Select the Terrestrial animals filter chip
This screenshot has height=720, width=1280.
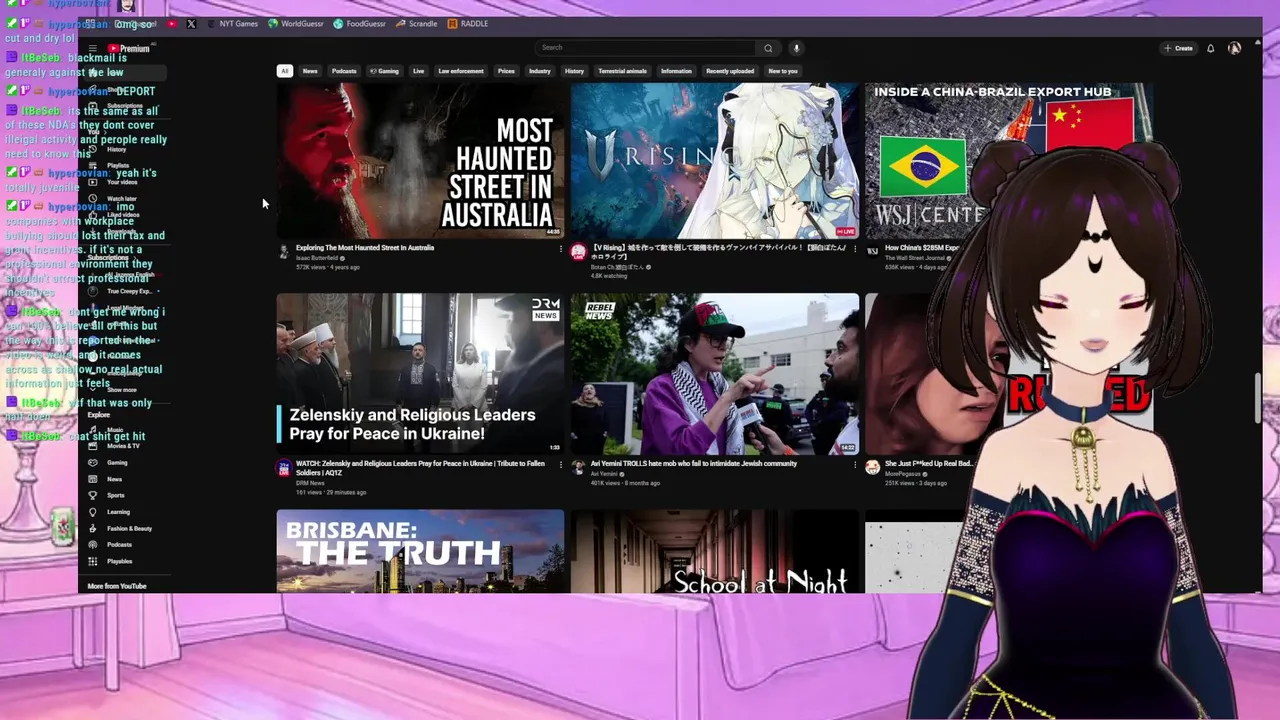623,71
